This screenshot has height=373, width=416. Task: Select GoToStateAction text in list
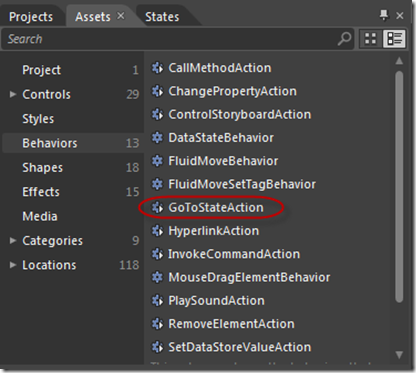pyautogui.click(x=216, y=208)
